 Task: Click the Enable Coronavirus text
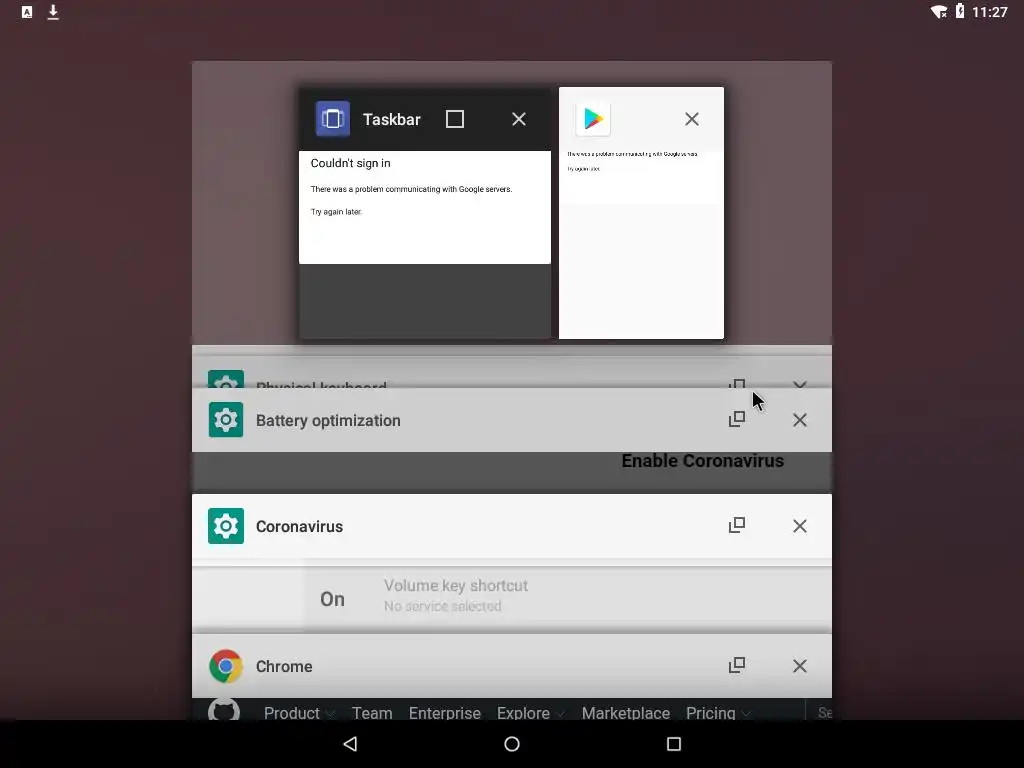[x=703, y=461]
